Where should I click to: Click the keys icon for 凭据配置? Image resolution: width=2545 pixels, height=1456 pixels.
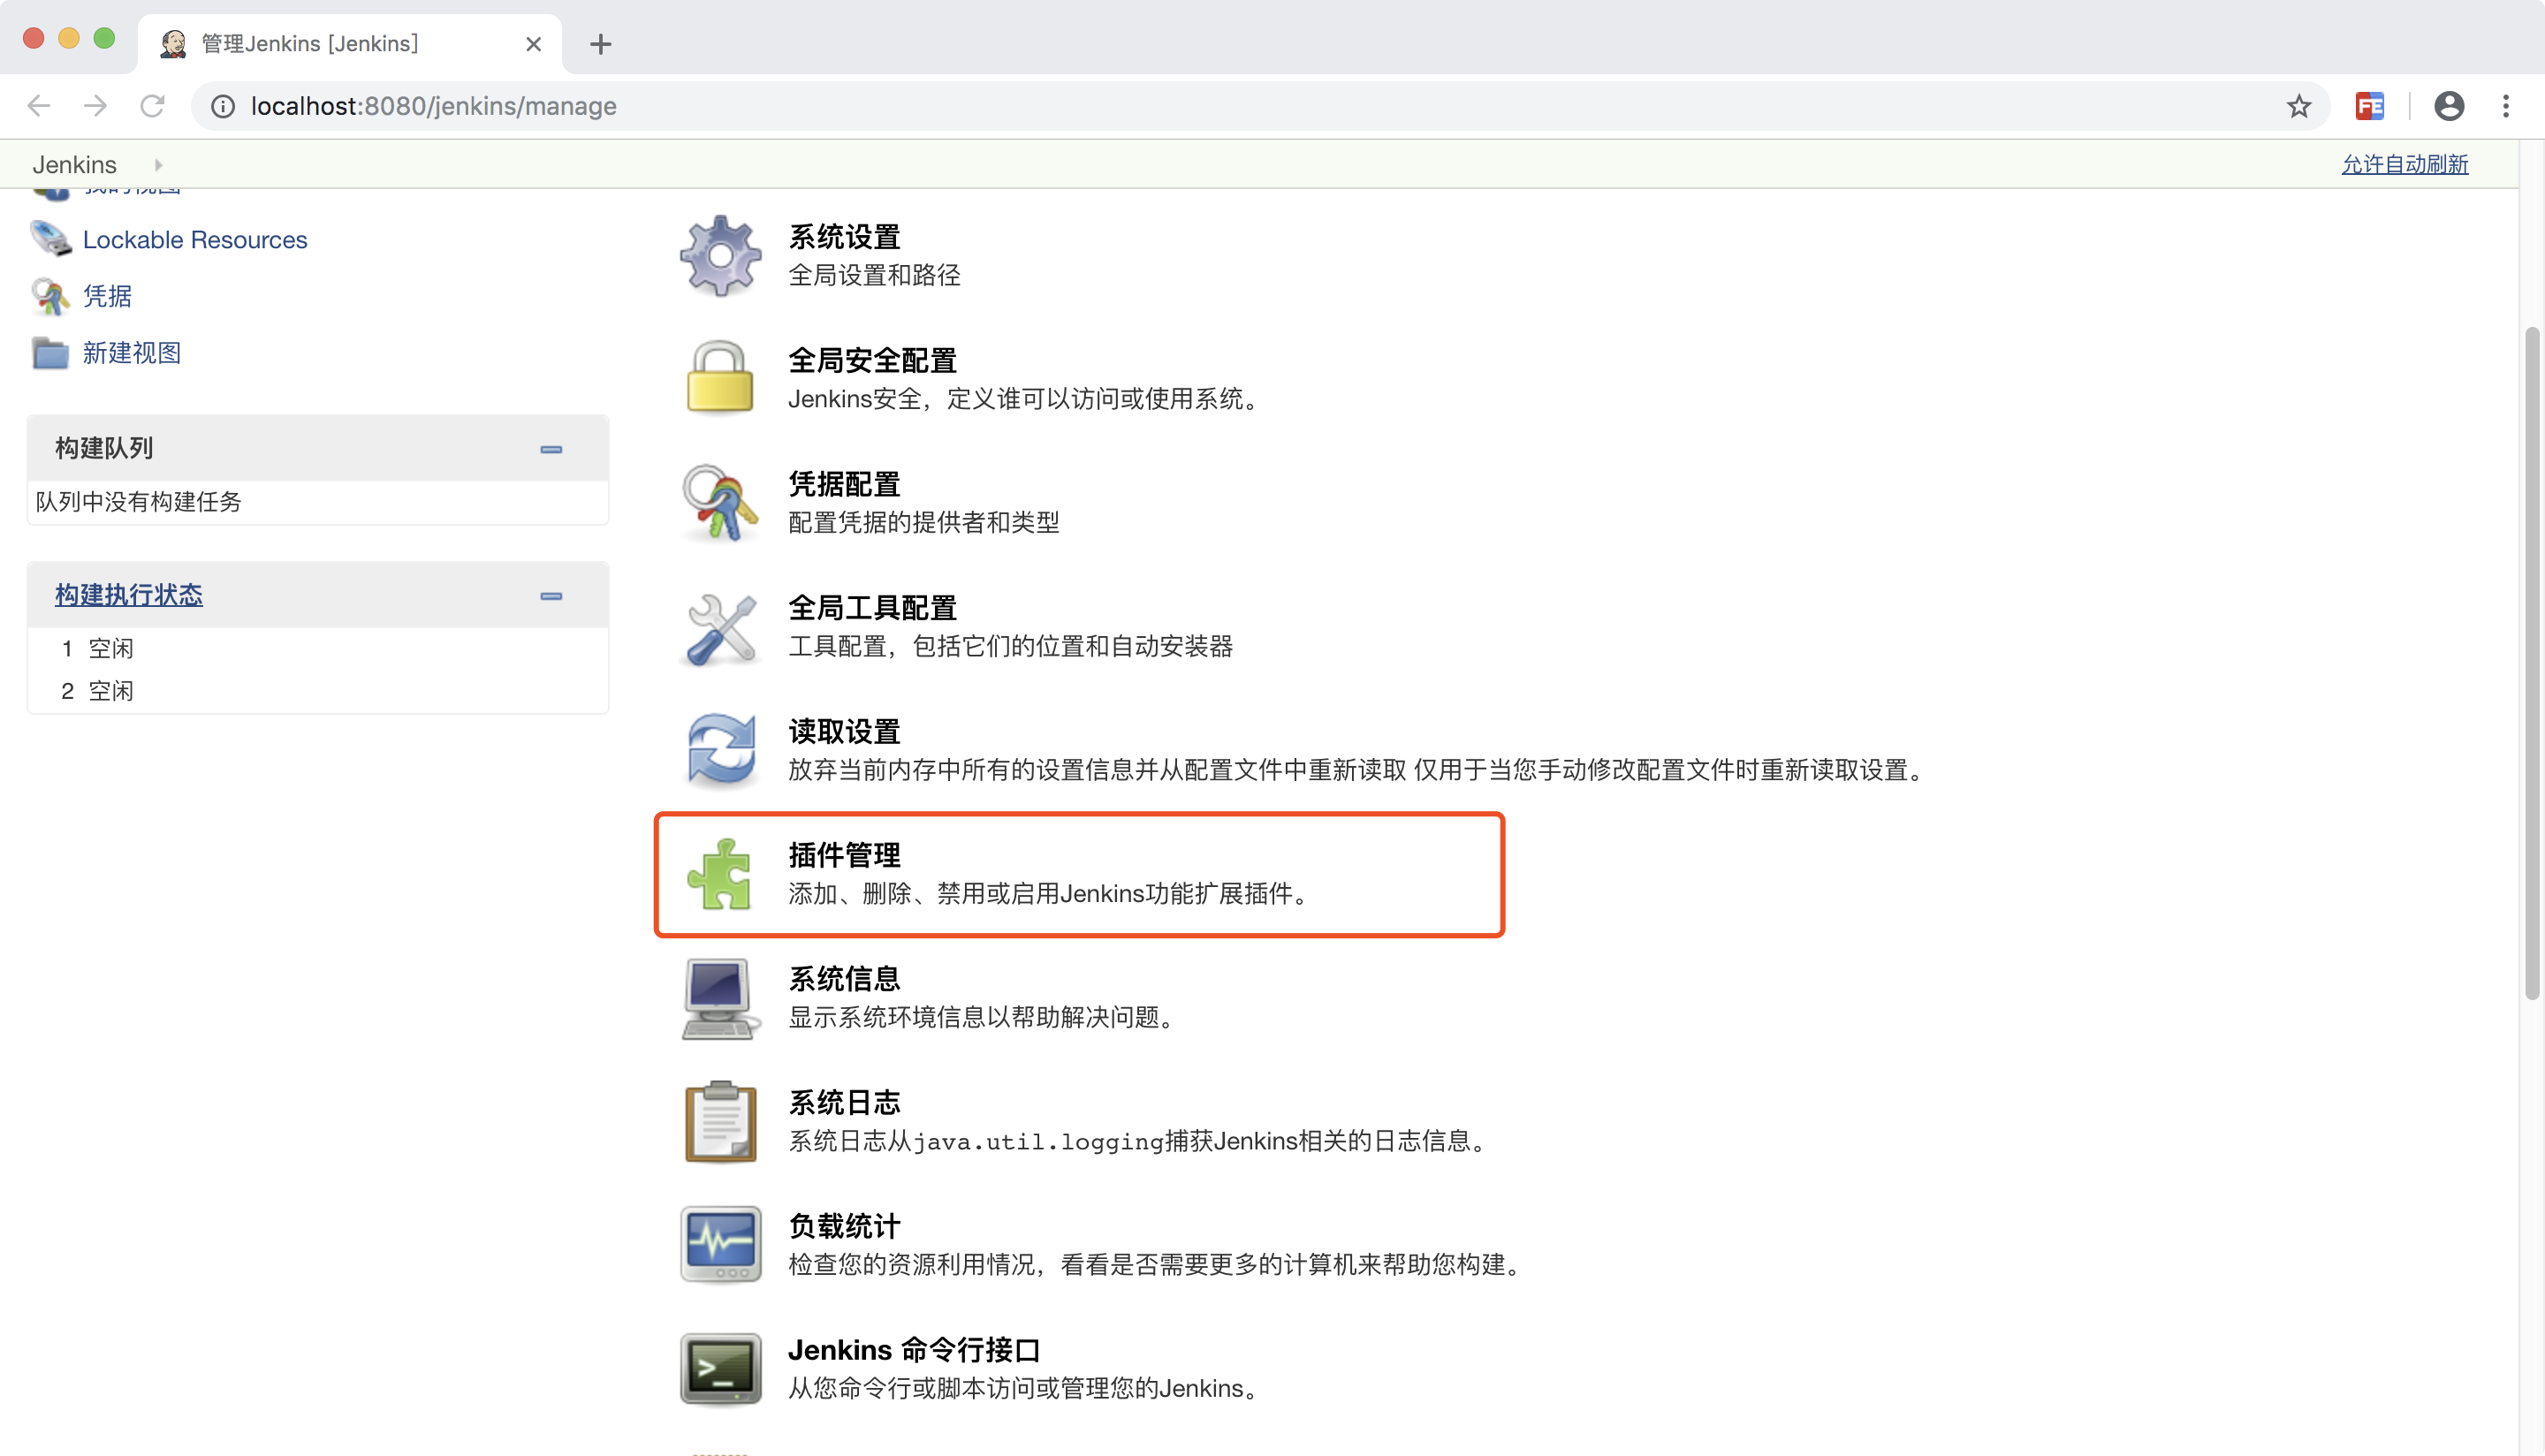point(720,502)
